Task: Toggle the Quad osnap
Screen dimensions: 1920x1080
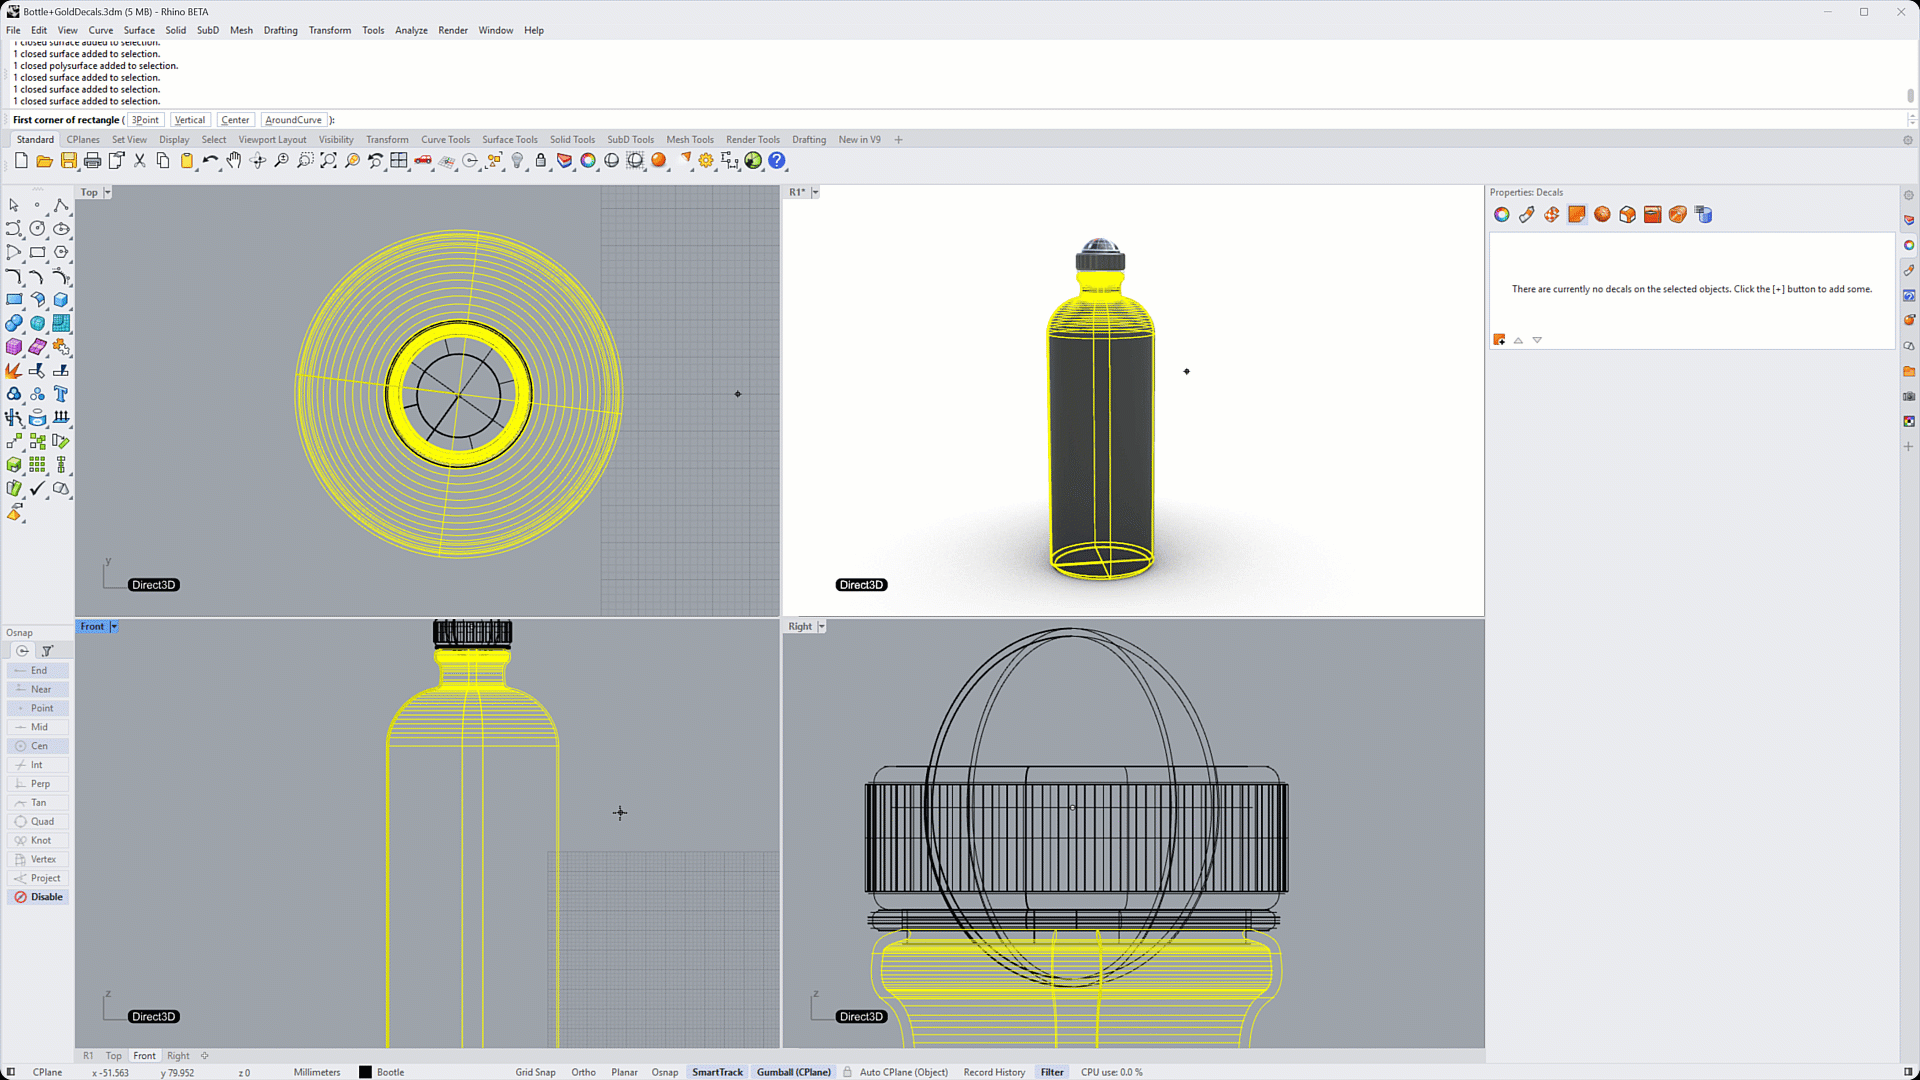Action: 38,822
